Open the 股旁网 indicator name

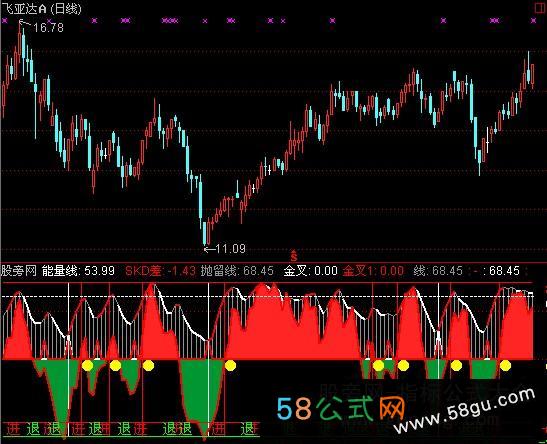point(19,271)
